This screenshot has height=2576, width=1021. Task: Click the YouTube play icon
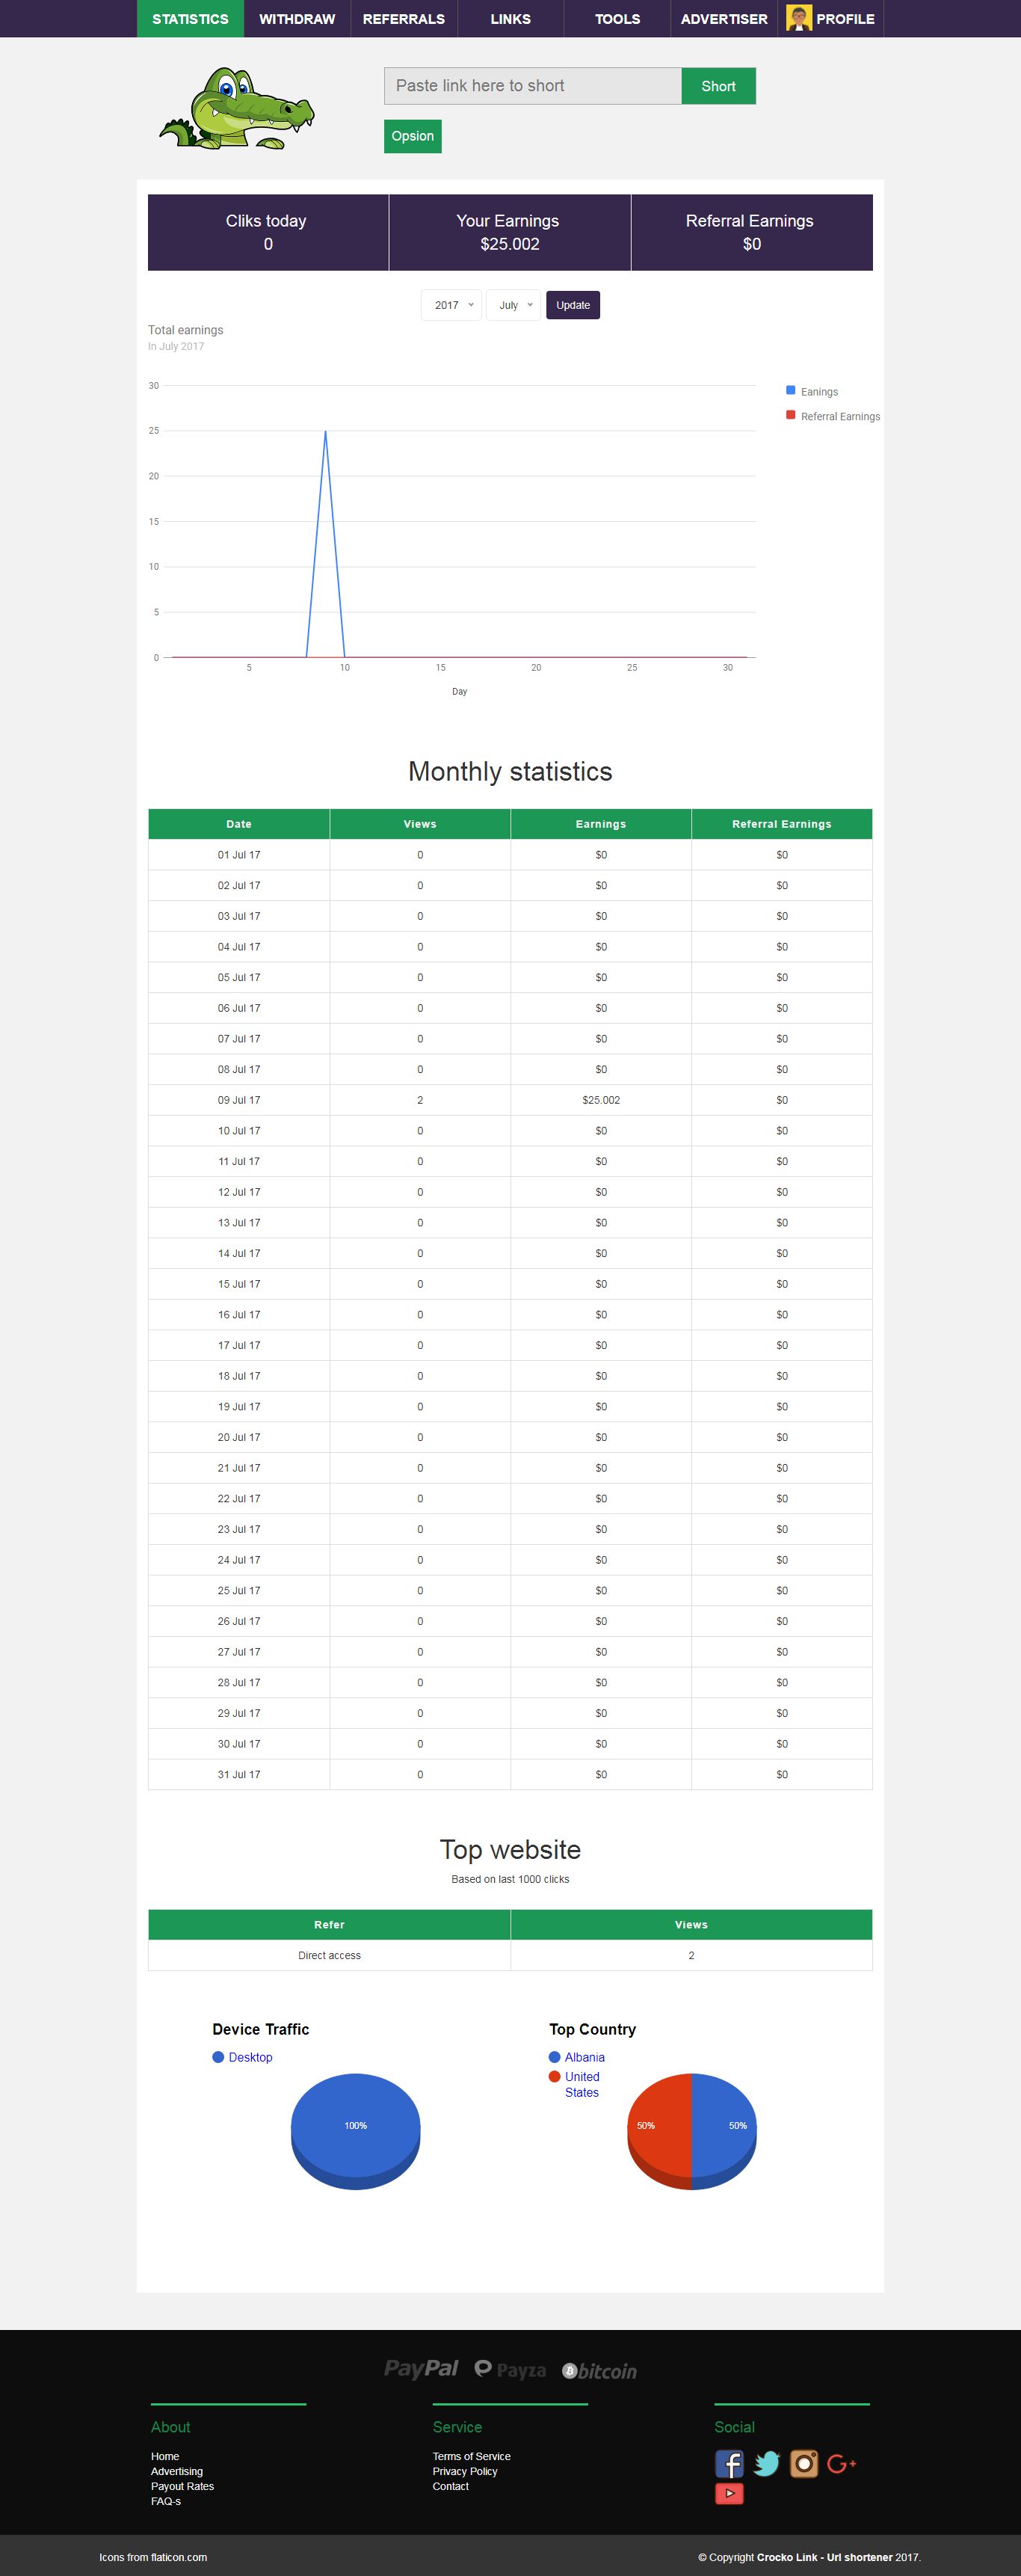pos(729,2493)
